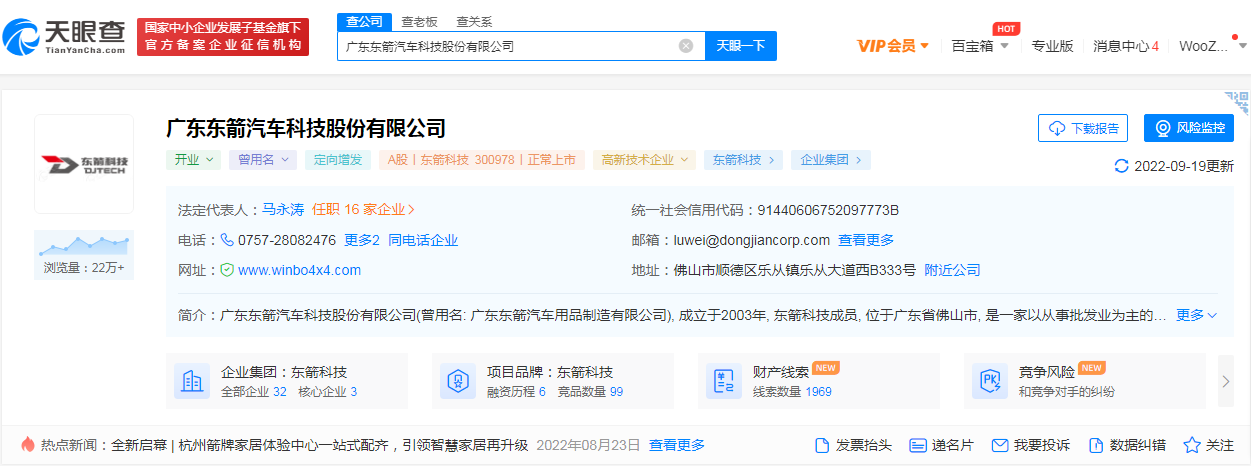
Task: Click the 天眼一下 search button
Action: click(x=741, y=46)
